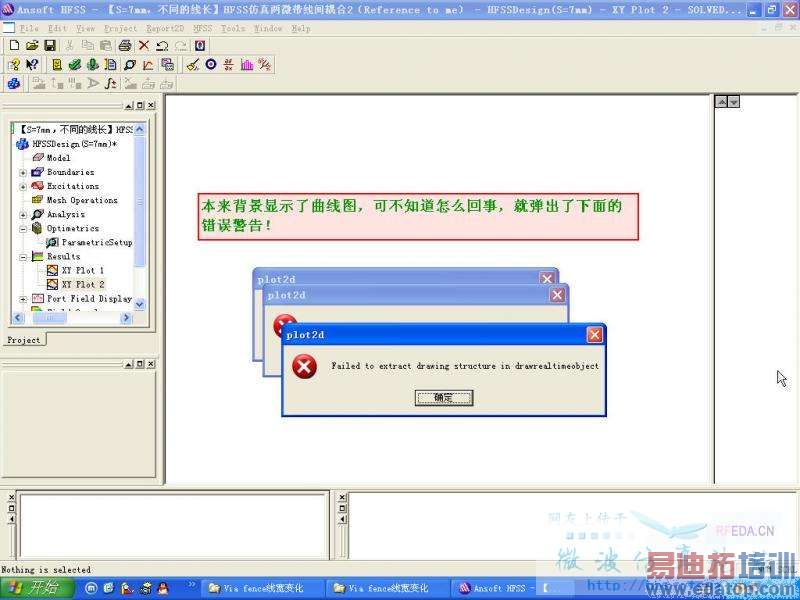Click the Print toolbar icon

point(125,45)
